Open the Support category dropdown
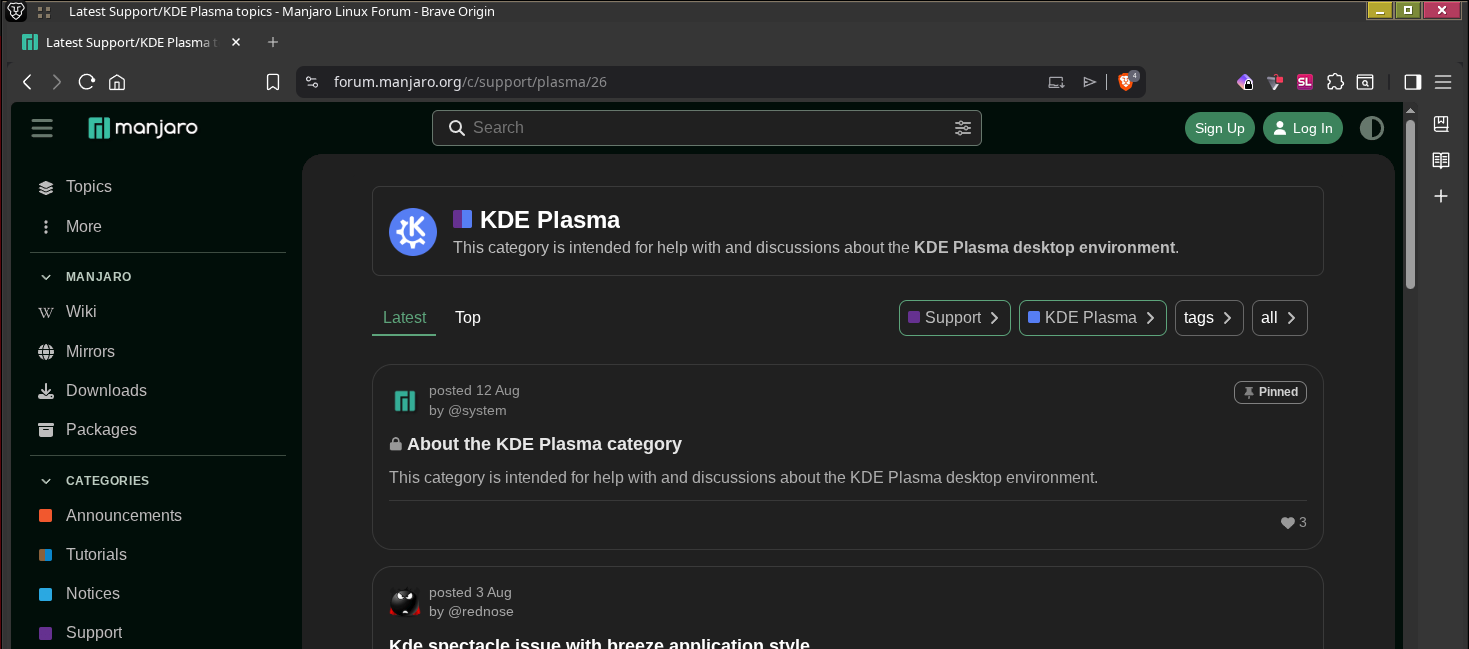Image resolution: width=1469 pixels, height=649 pixels. 955,318
